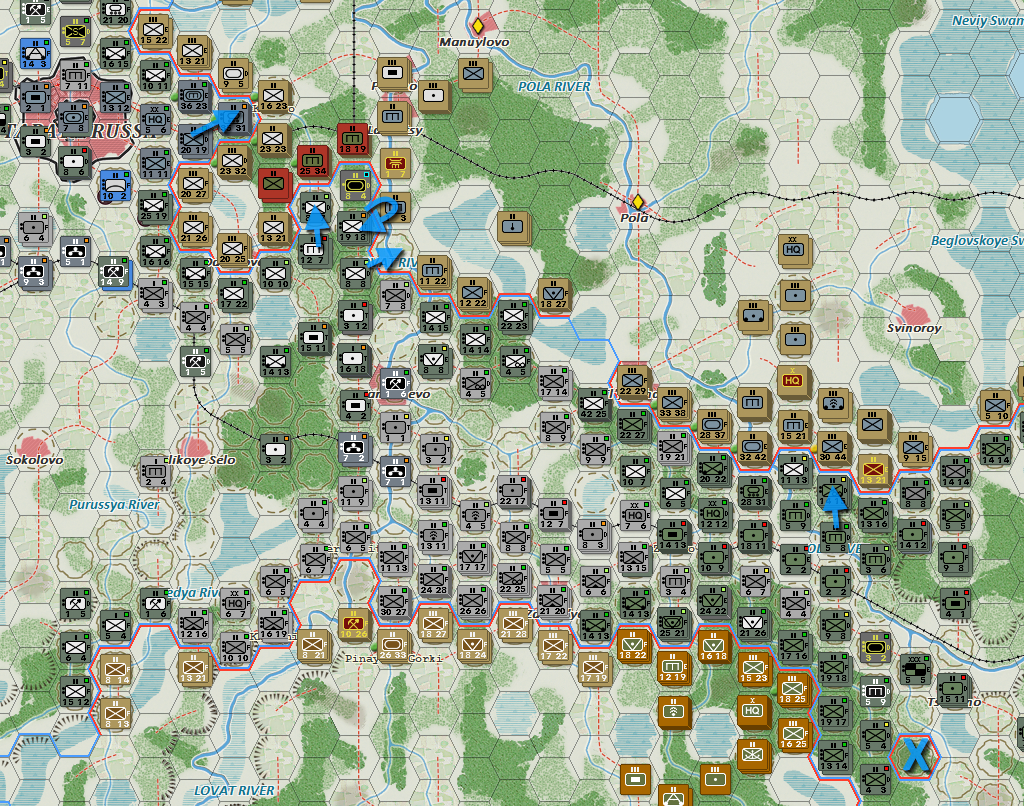The height and width of the screenshot is (806, 1024).
Task: Pick the green infantry unit 22 23
Action: tap(513, 317)
